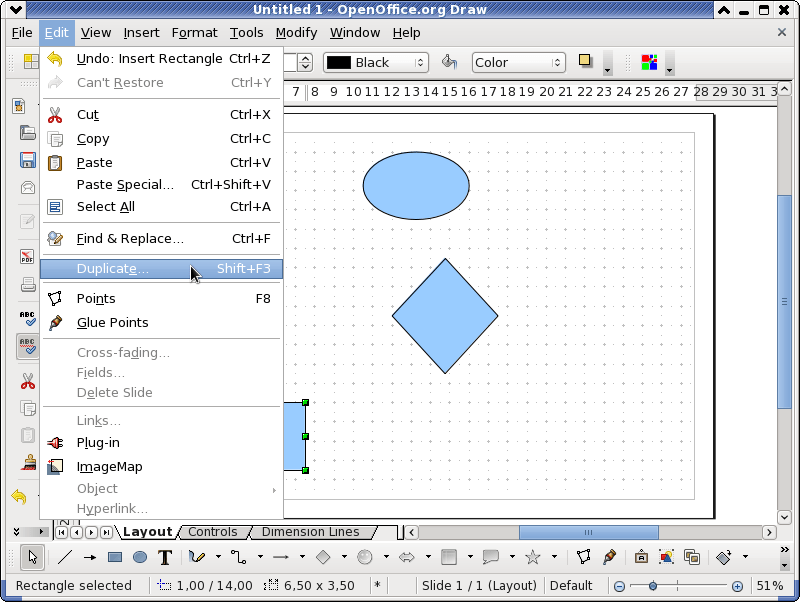This screenshot has width=800, height=602.
Task: Click the Rotate effects tool icon
Action: (x=724, y=557)
